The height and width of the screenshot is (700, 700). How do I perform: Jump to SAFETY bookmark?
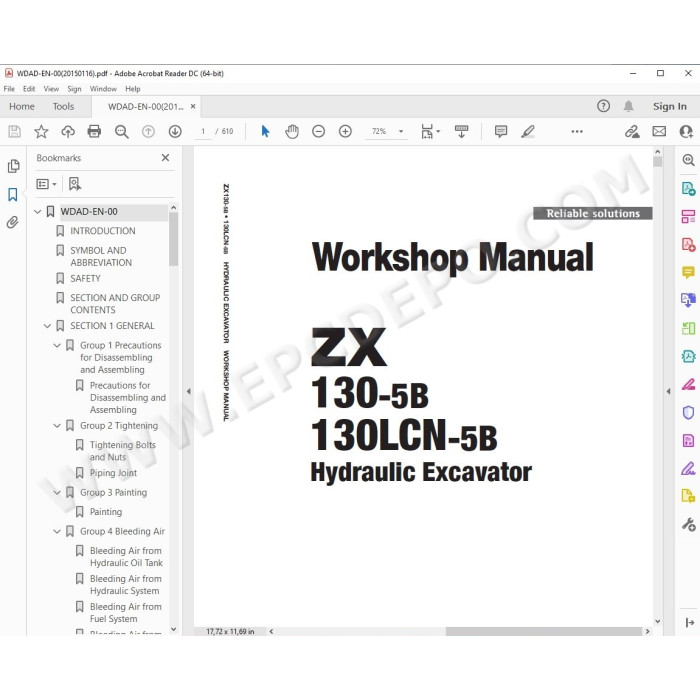tap(85, 279)
